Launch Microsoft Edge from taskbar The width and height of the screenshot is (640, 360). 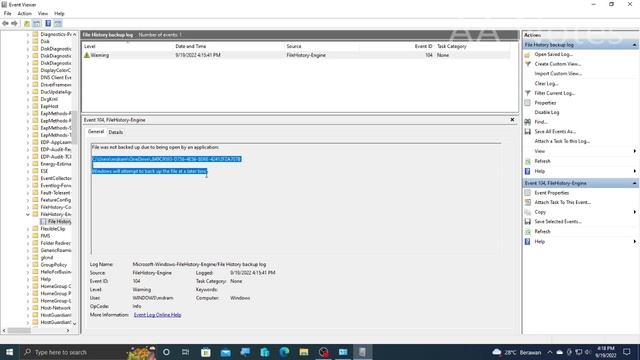[x=284, y=352]
